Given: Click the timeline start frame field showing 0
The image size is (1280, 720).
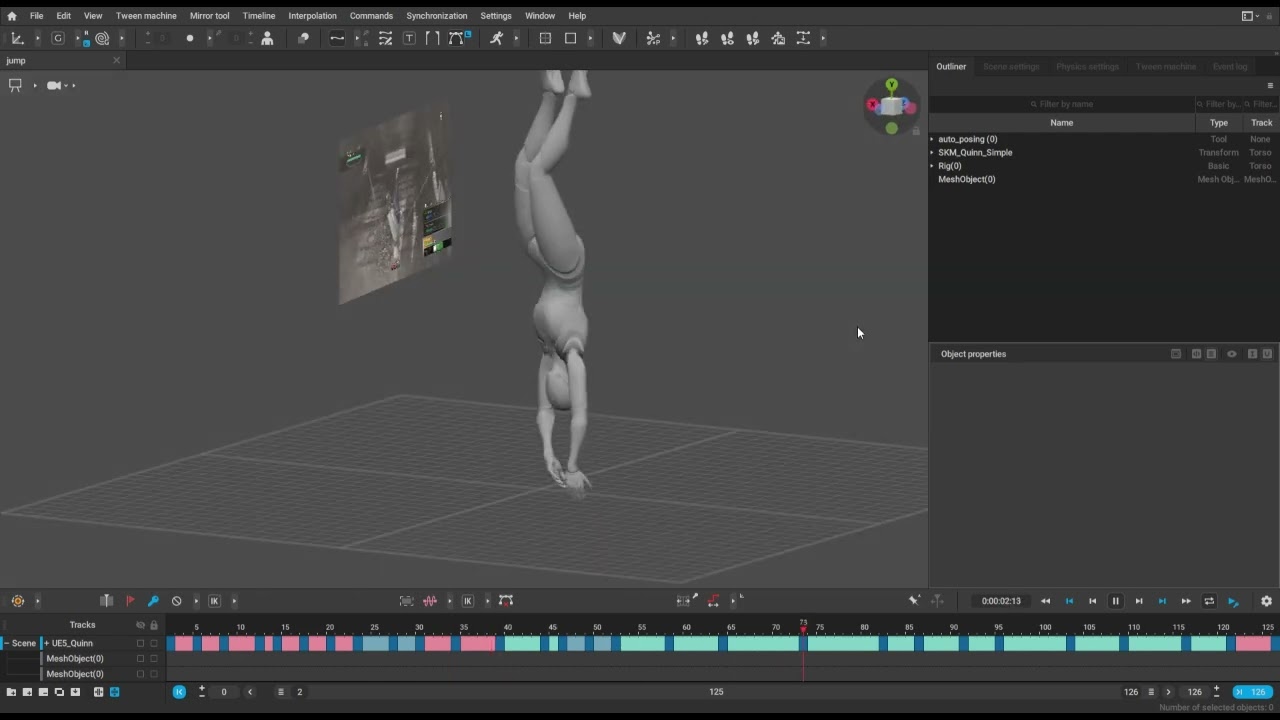Looking at the screenshot, I should tap(224, 692).
